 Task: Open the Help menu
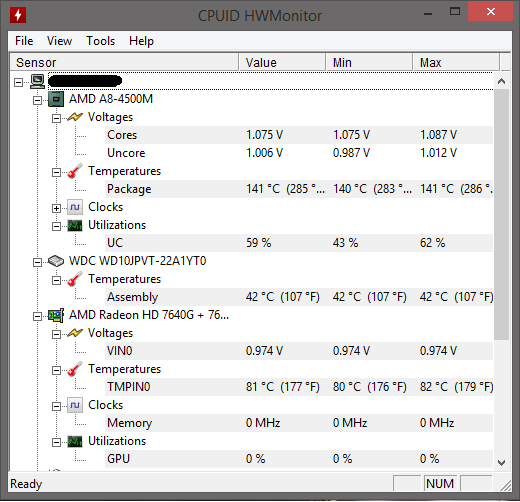pos(141,41)
